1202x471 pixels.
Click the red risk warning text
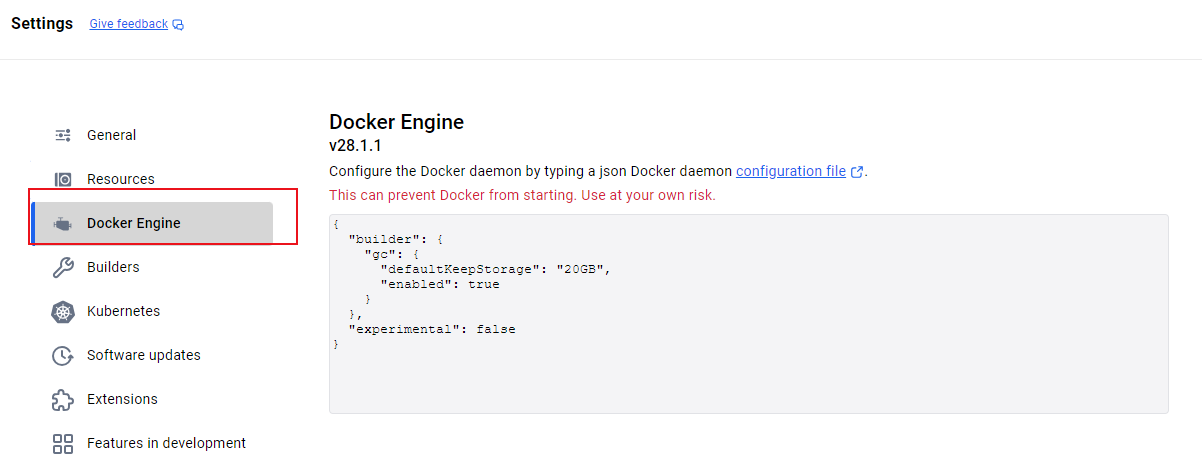click(522, 195)
